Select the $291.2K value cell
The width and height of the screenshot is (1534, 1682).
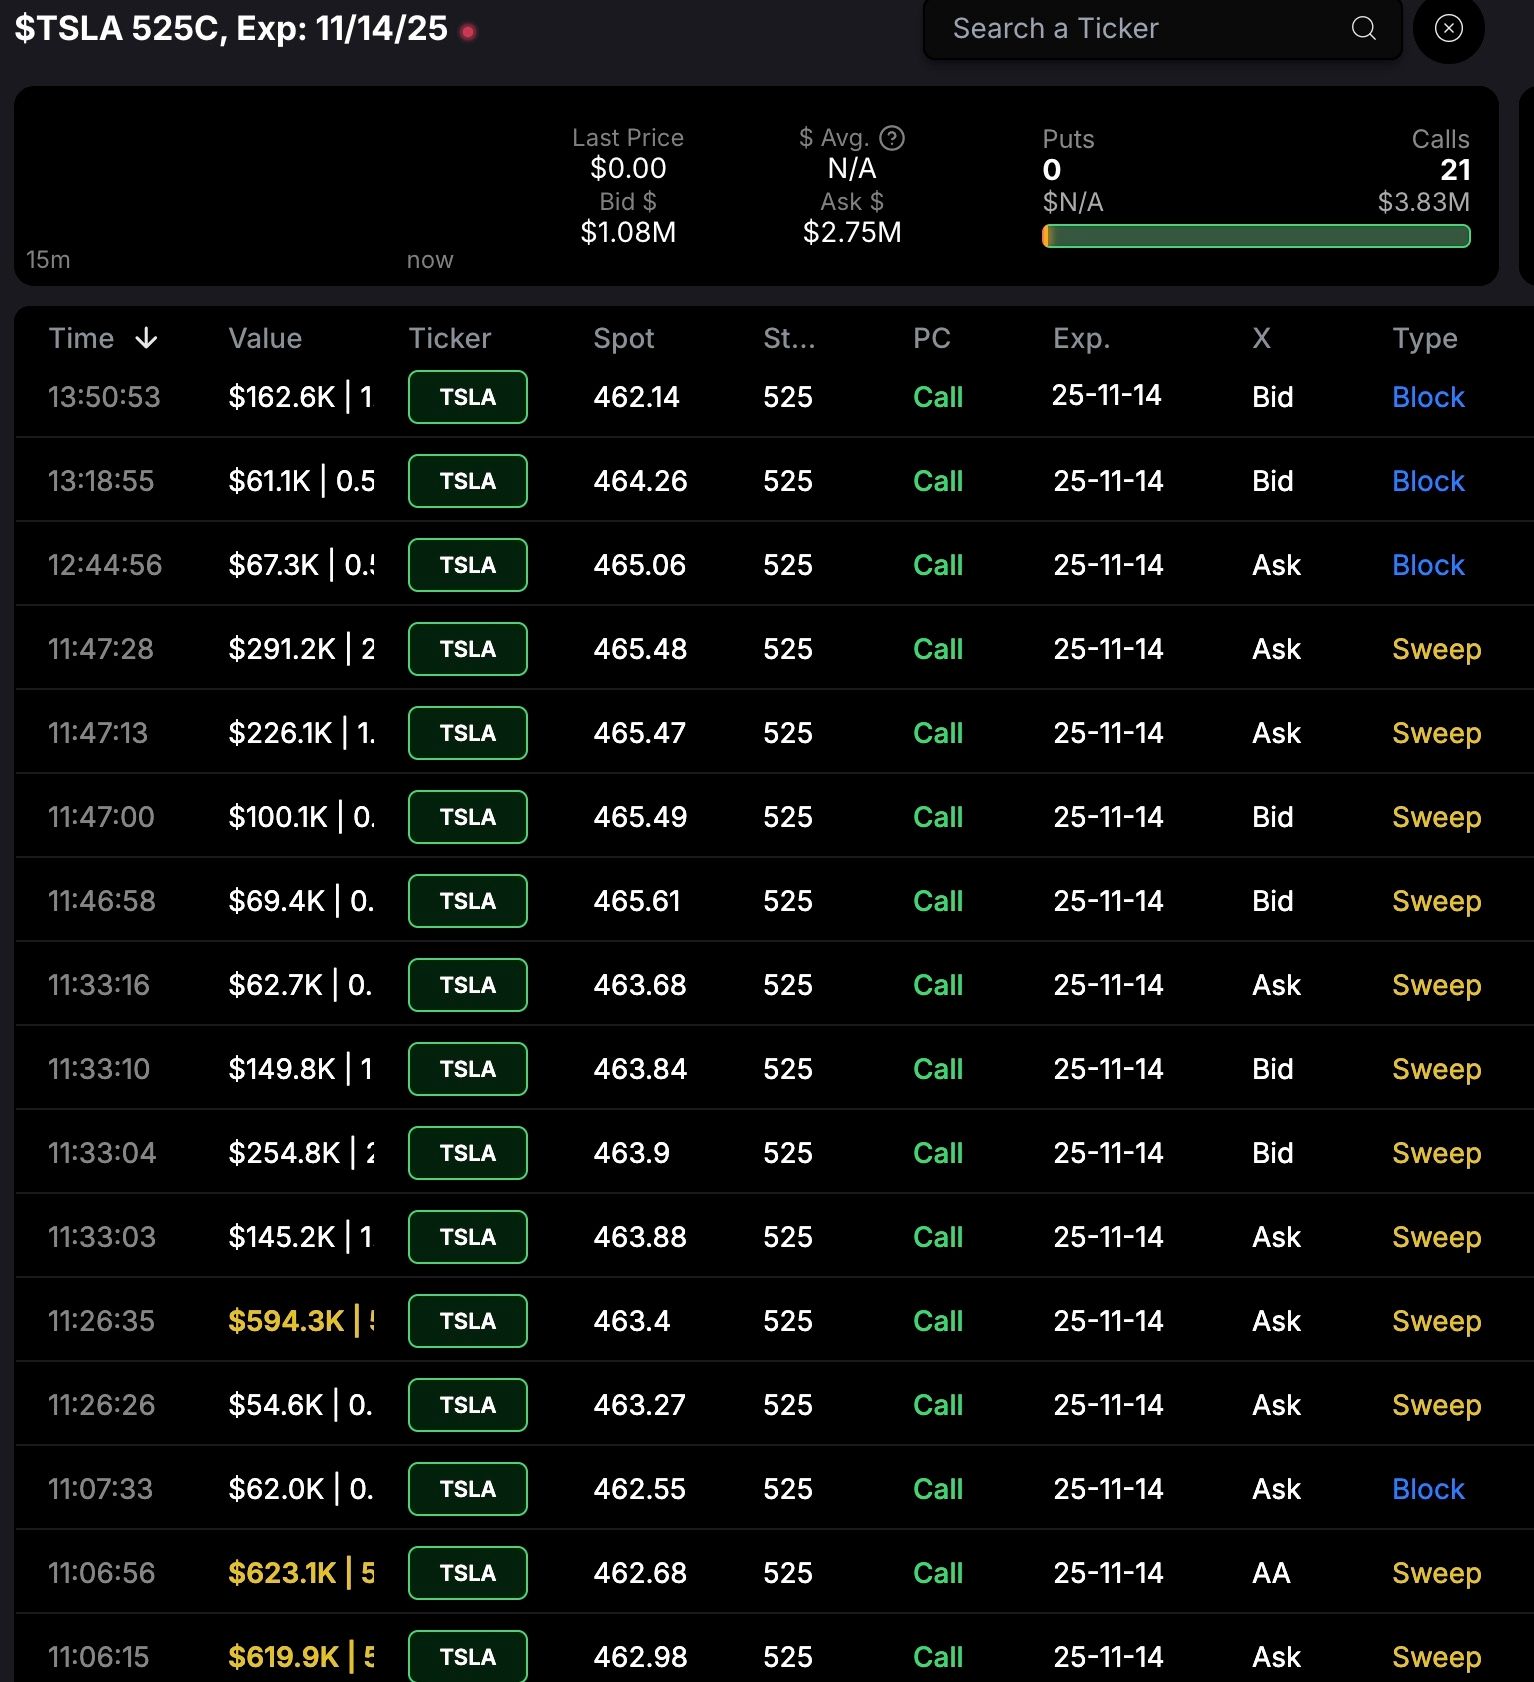[x=301, y=649]
